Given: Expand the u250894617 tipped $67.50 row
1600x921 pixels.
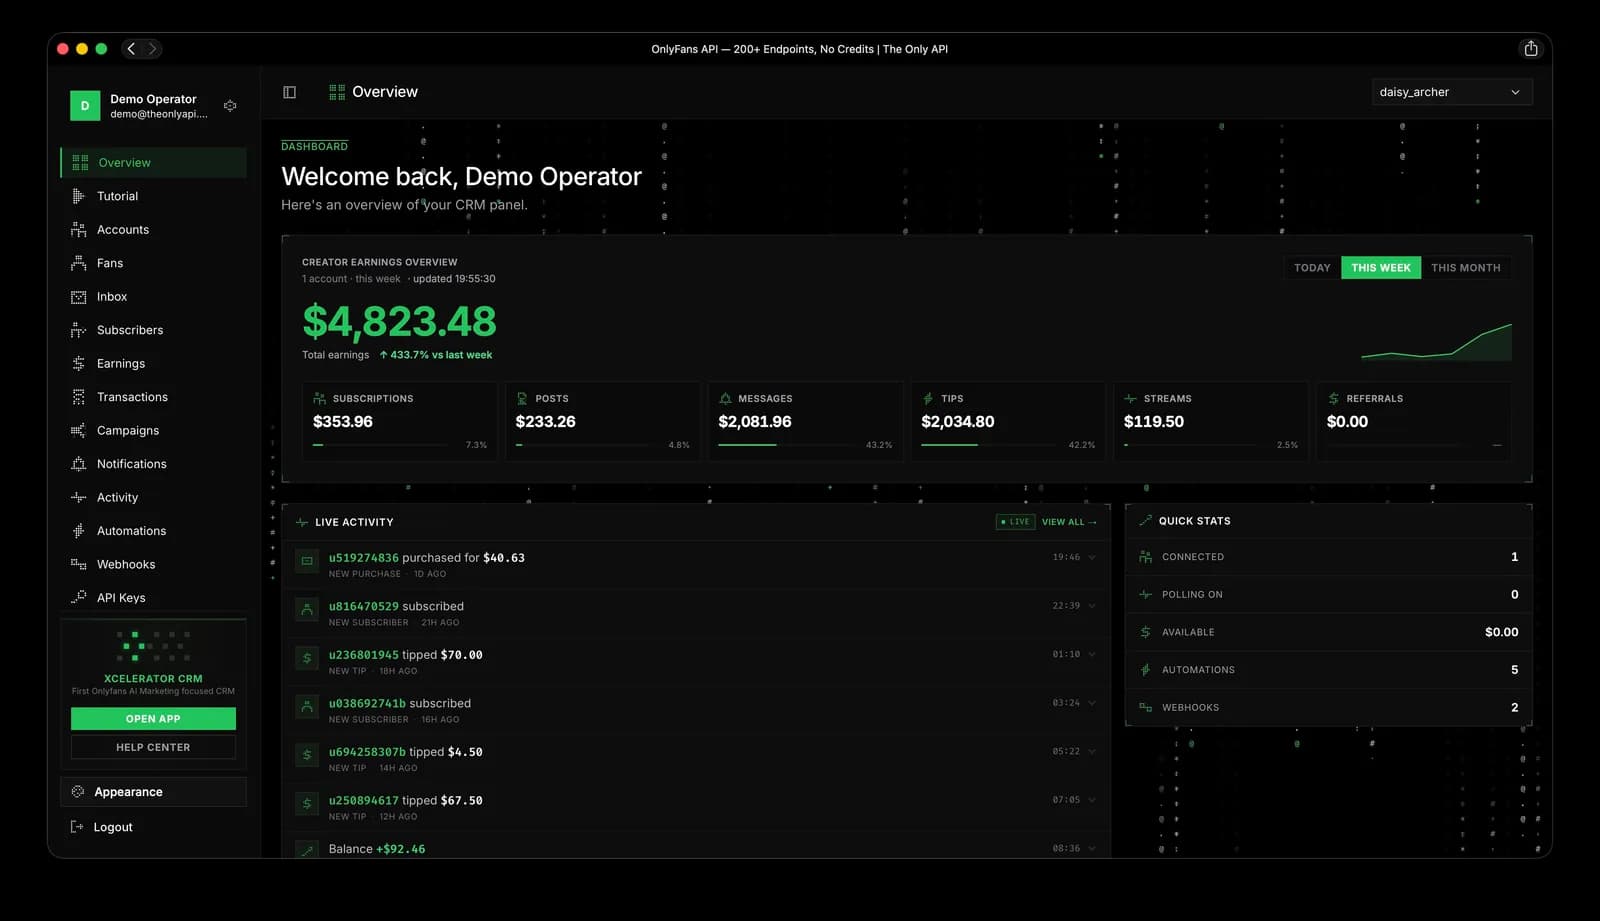Looking at the screenshot, I should (1091, 800).
